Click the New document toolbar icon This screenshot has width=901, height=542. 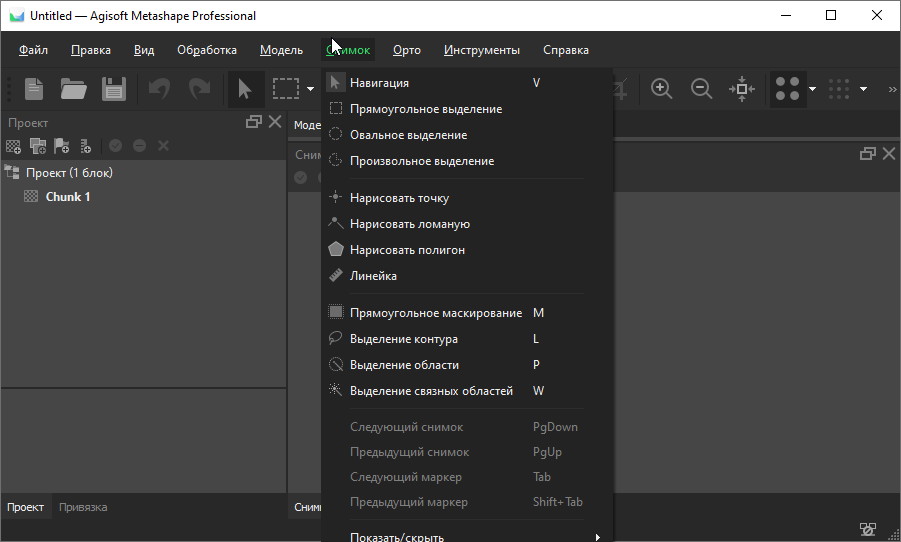pos(34,89)
